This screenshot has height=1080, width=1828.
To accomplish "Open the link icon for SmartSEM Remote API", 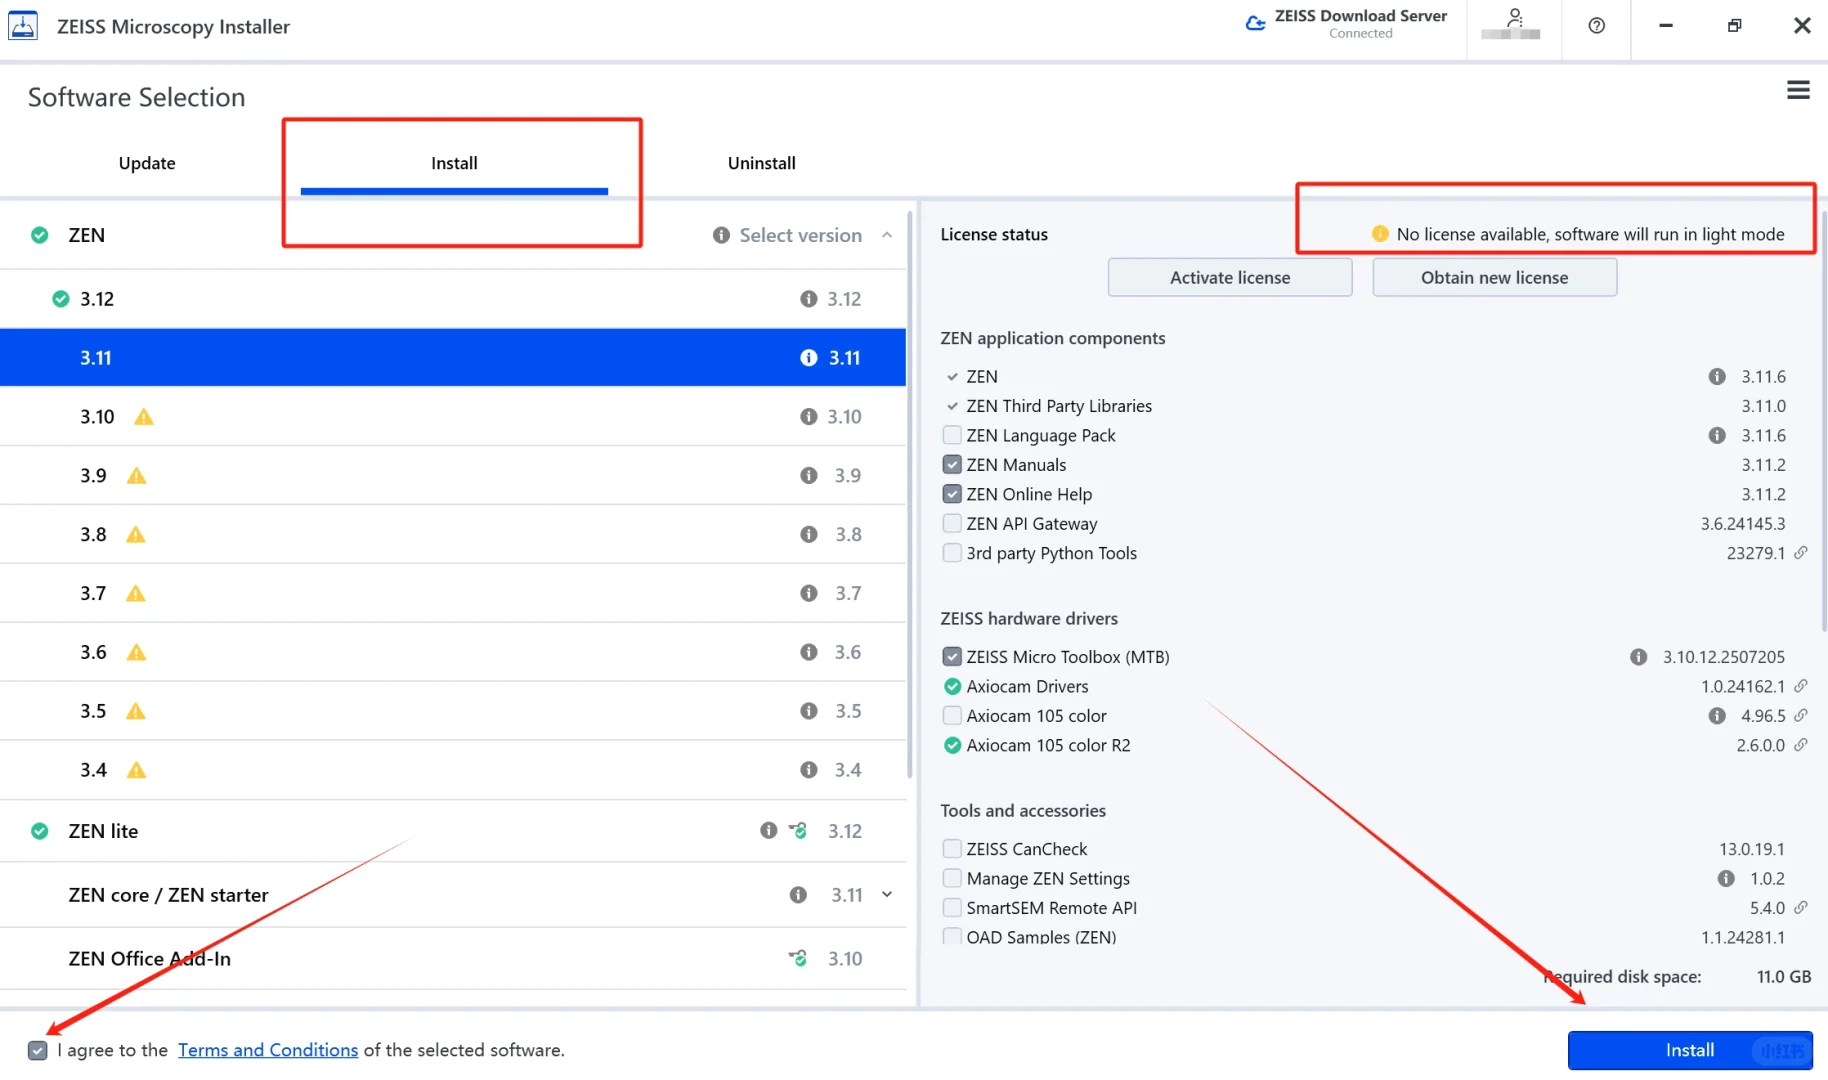I will pyautogui.click(x=1801, y=908).
